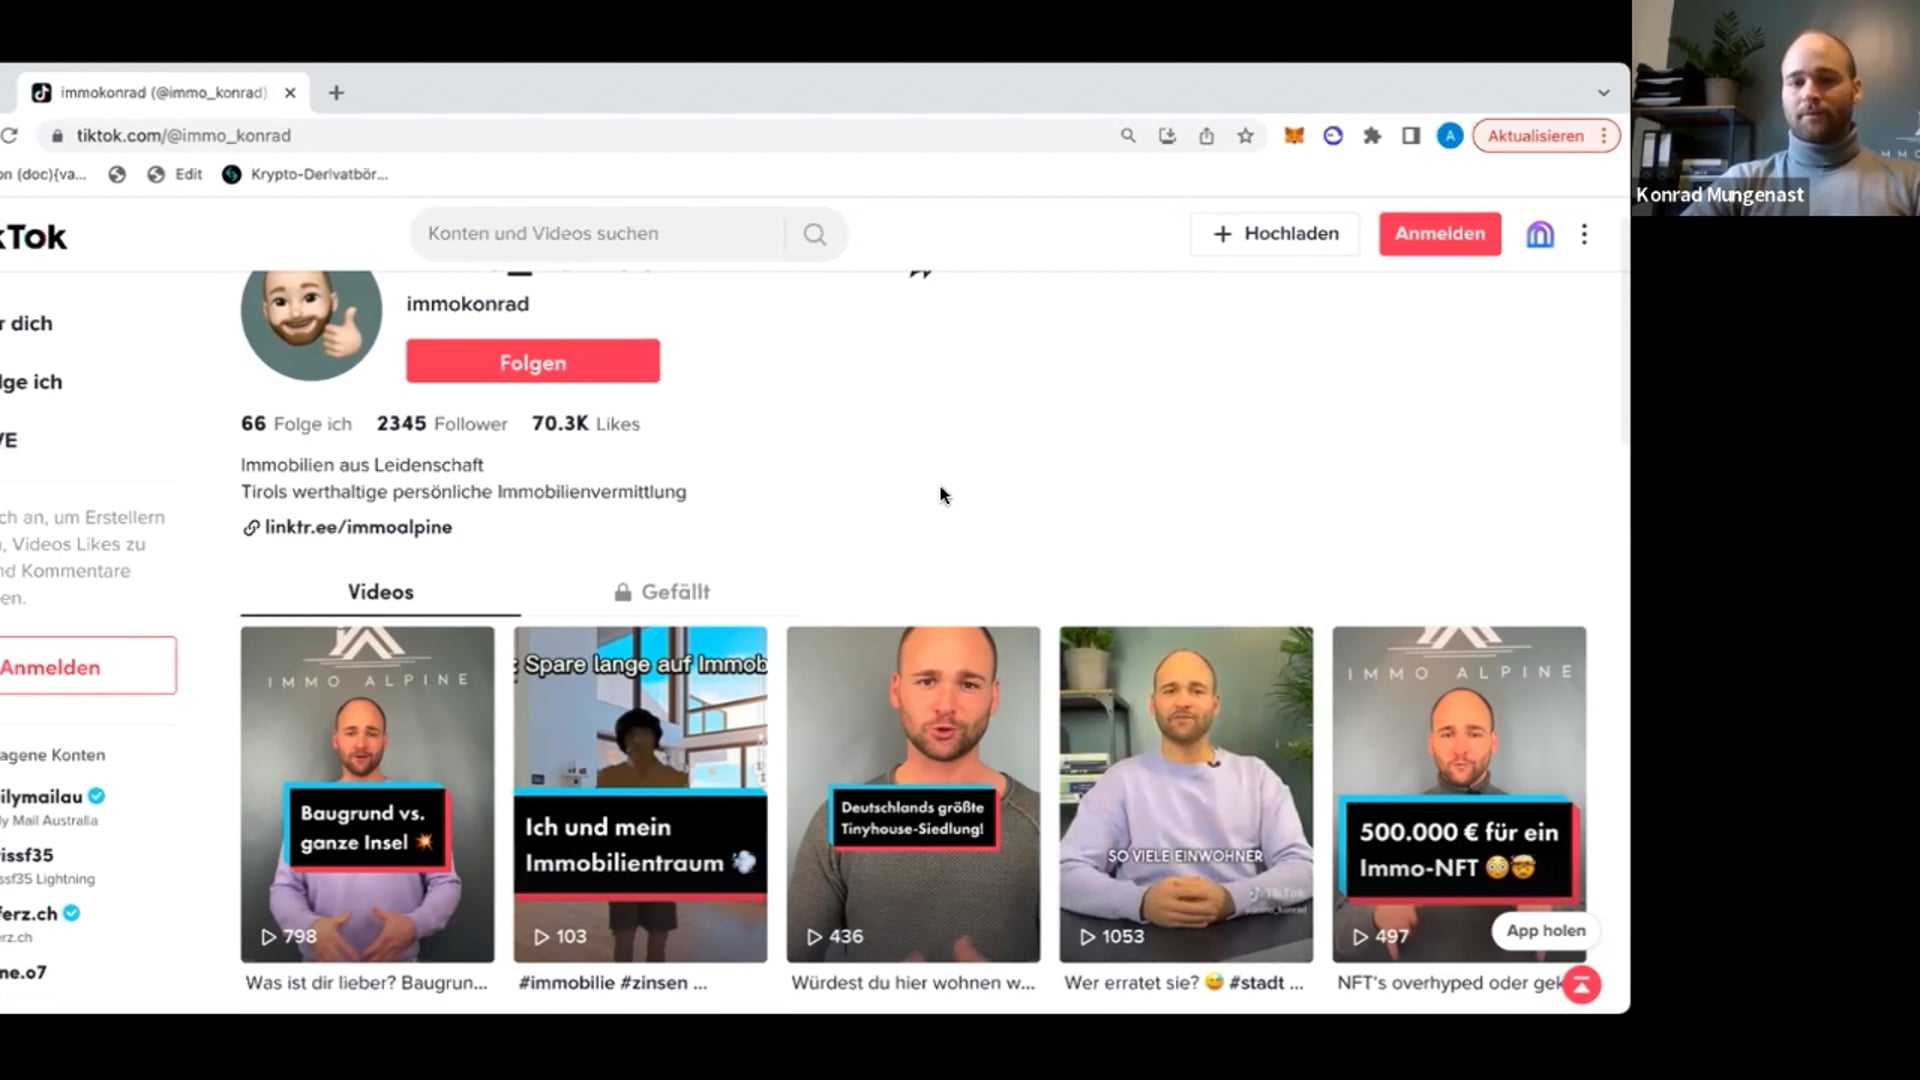Select the immokonrad browser tab
The height and width of the screenshot is (1080, 1920).
tap(165, 92)
